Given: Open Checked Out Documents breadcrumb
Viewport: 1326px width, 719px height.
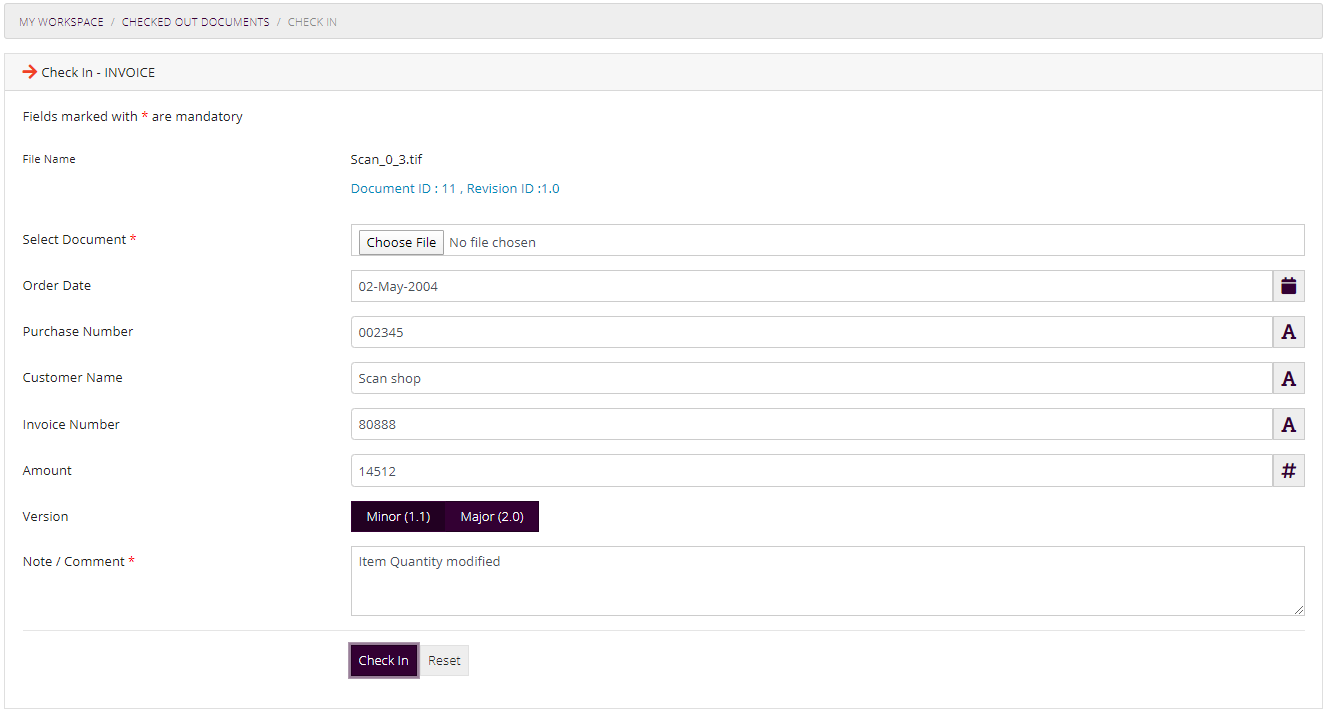Looking at the screenshot, I should 195,22.
